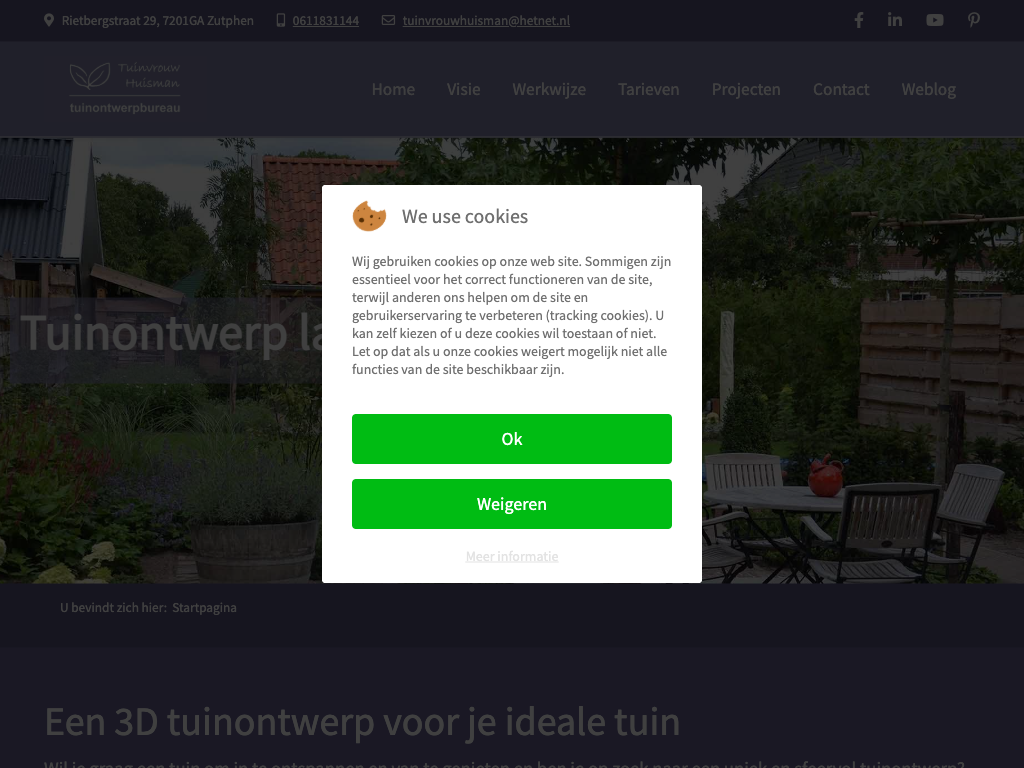Click Tuinvrouw Huisman logo
This screenshot has height=768, width=1024.
pos(125,88)
